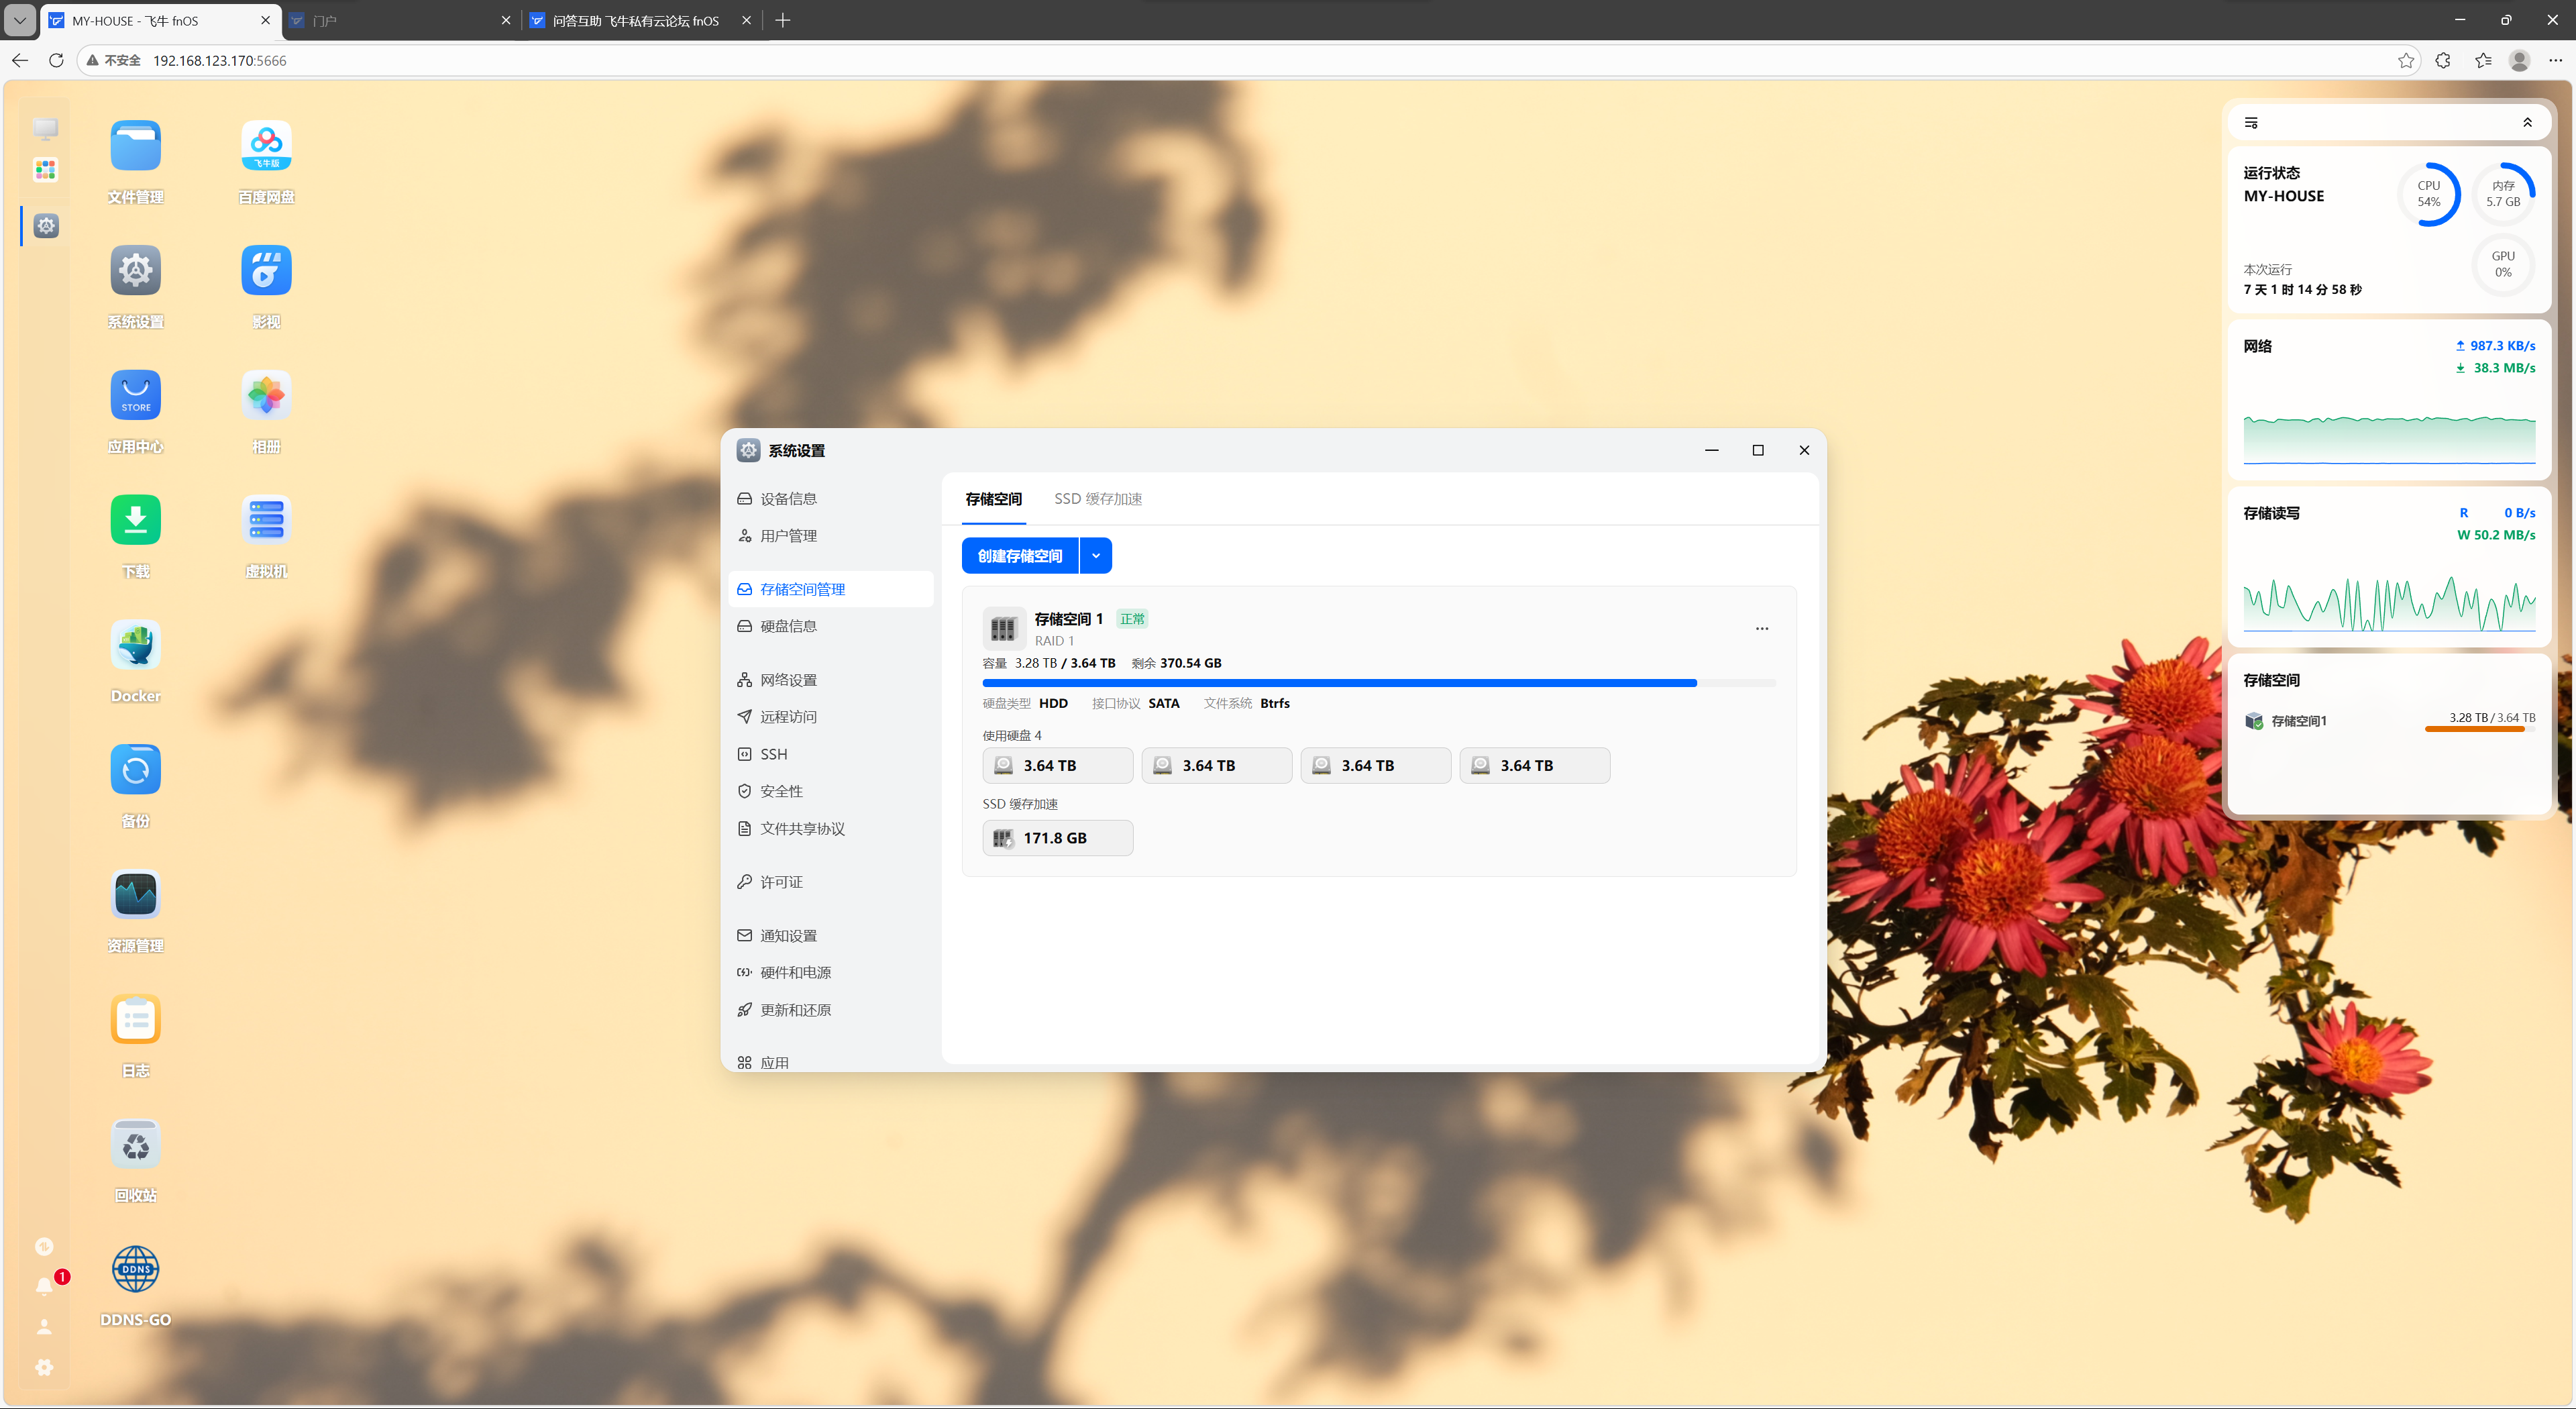Launch the 虚拟机 app icon
2576x1409 pixels.
tap(266, 520)
